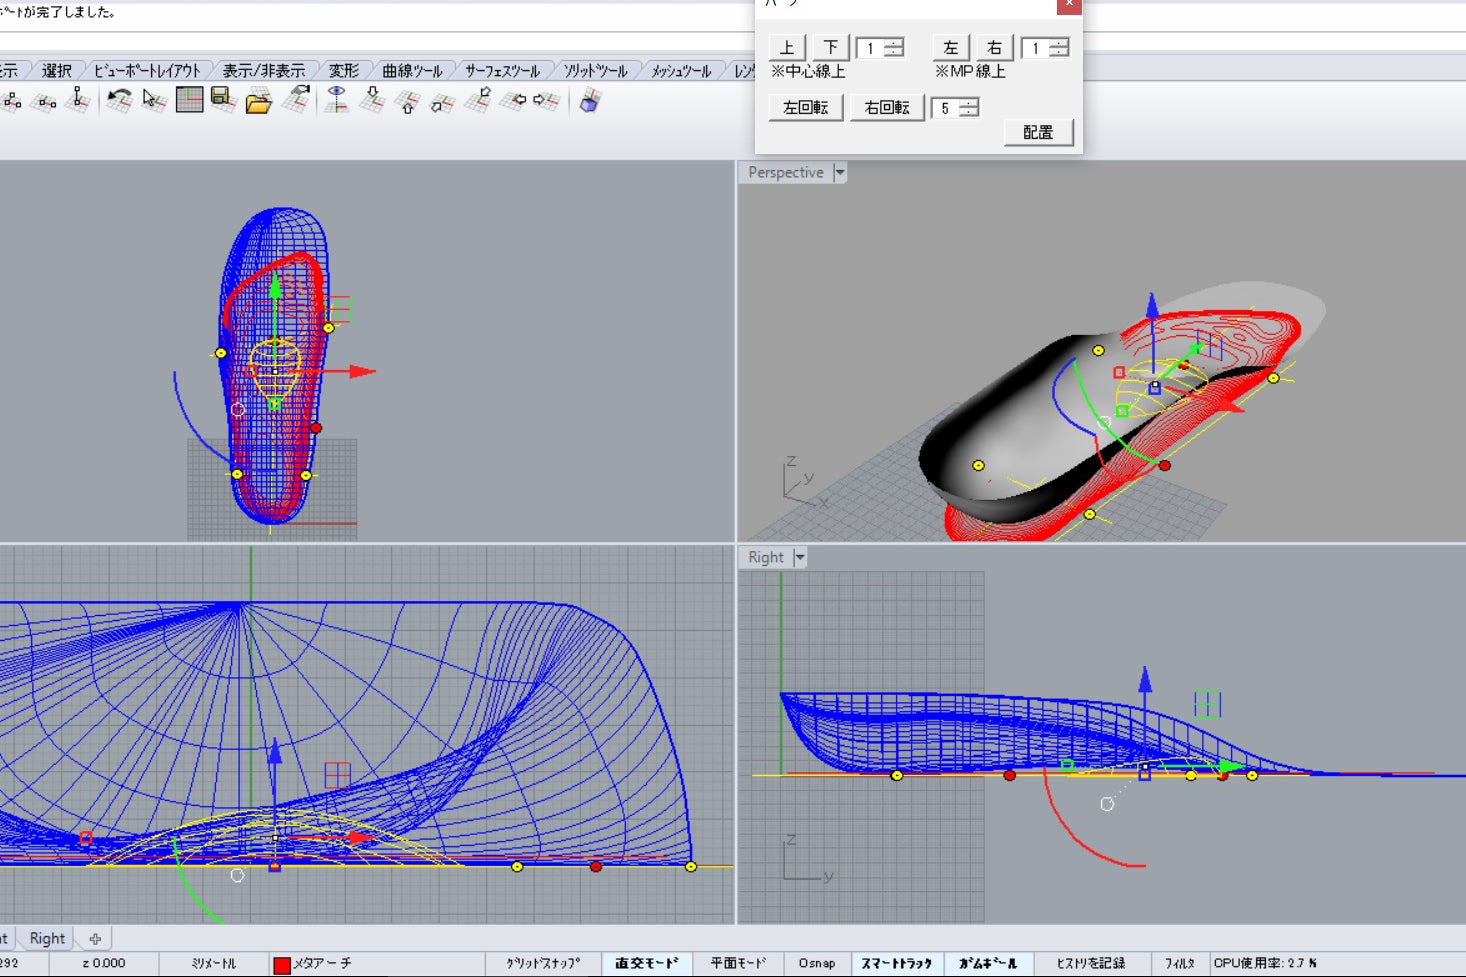Click the blue 3D box icon
1466x977 pixels.
590,101
